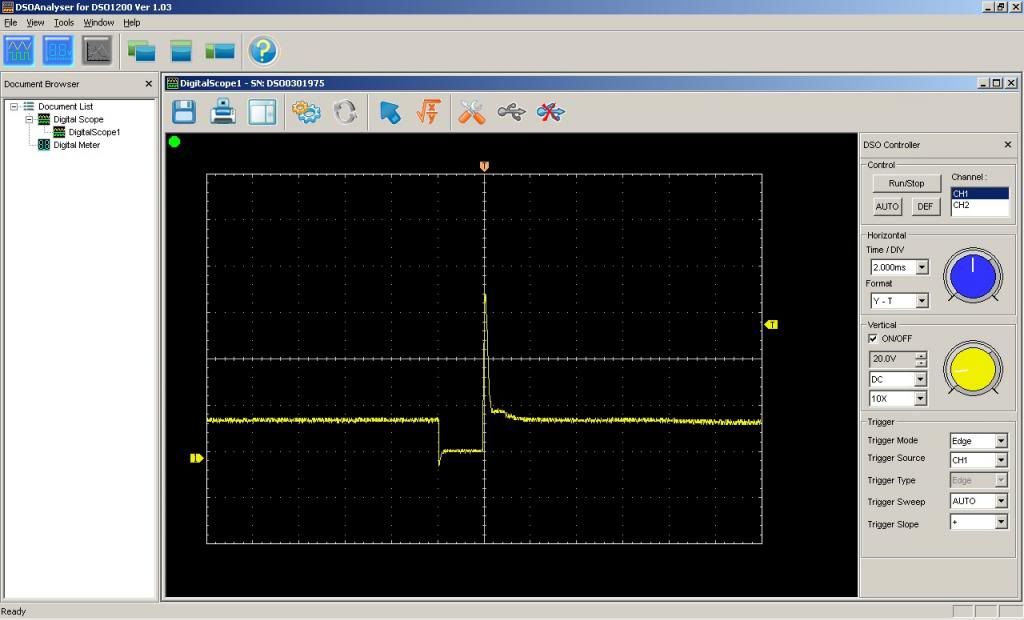The height and width of the screenshot is (620, 1024).
Task: Click the tile windows vertically icon
Action: coord(220,50)
